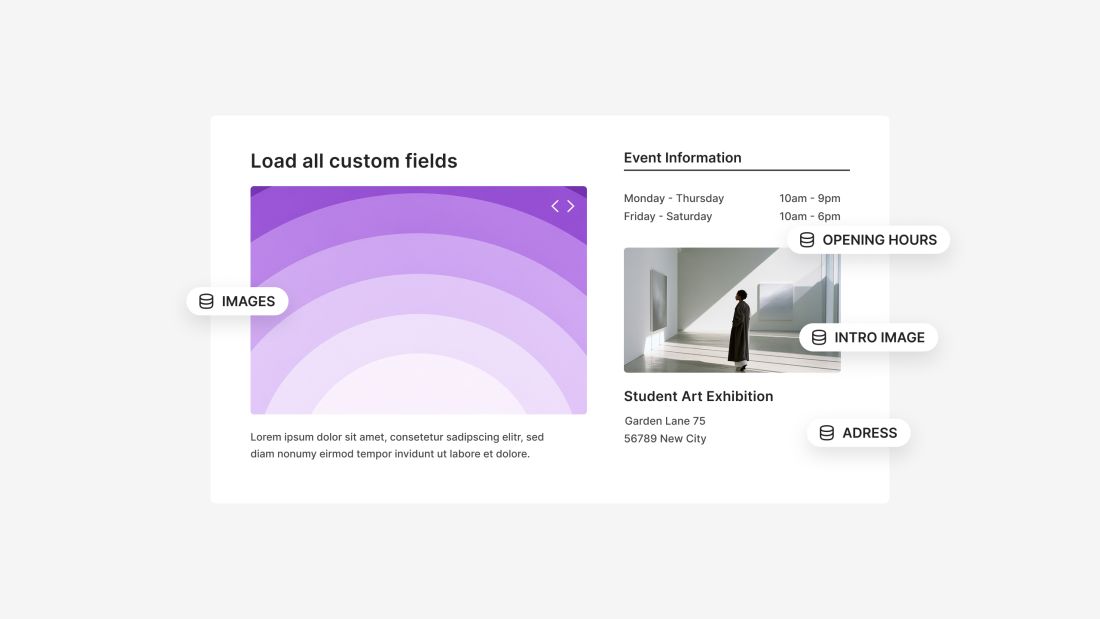
Task: Click the '10am - 9pm' hours value
Action: pos(810,199)
